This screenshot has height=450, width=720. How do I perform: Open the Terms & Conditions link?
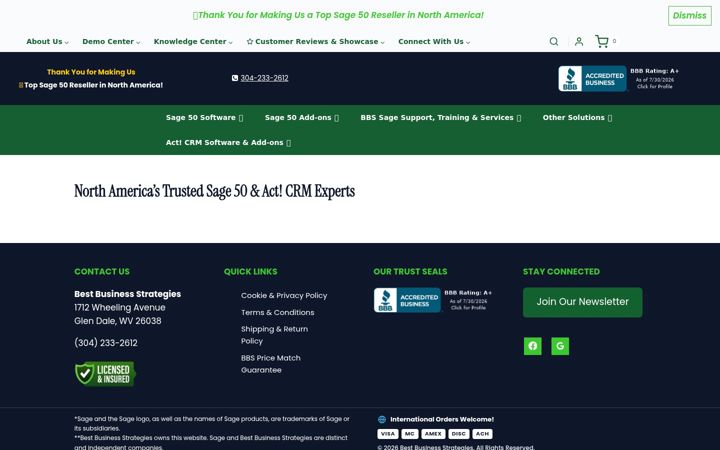click(277, 312)
